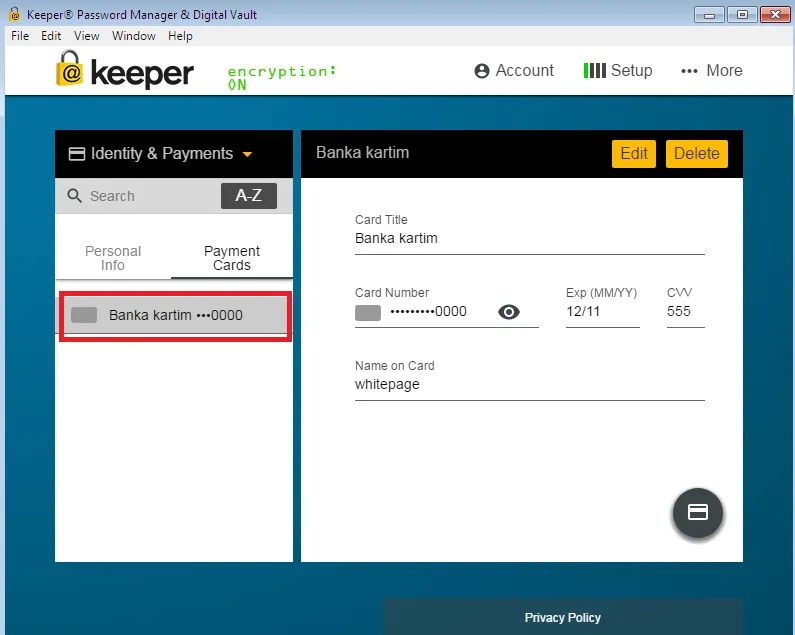Click the expiration value 12/11
The height and width of the screenshot is (635, 795).
click(x=583, y=311)
